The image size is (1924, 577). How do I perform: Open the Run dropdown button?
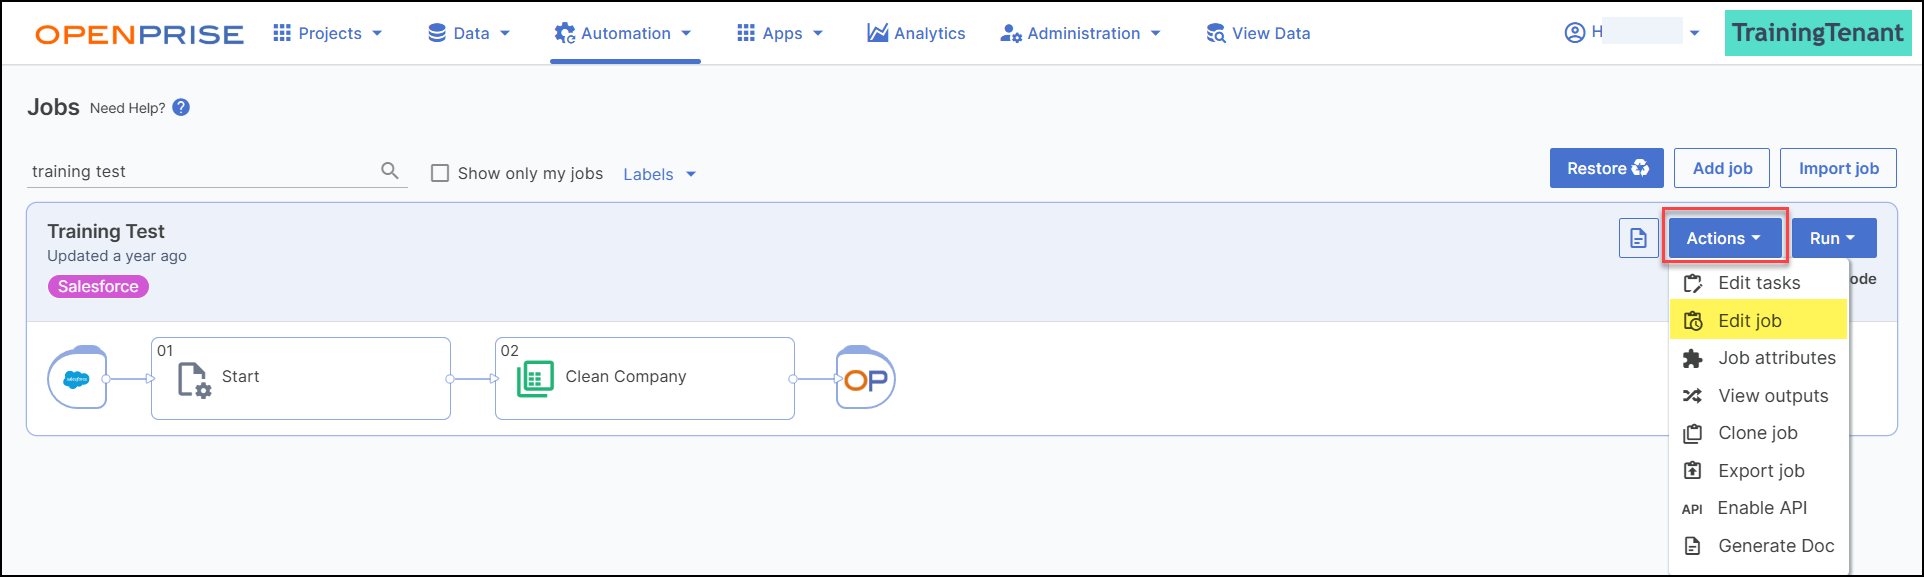click(x=1833, y=238)
